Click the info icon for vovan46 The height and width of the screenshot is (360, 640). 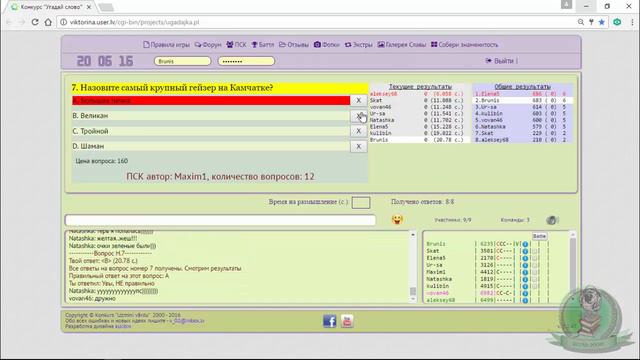tap(525, 293)
